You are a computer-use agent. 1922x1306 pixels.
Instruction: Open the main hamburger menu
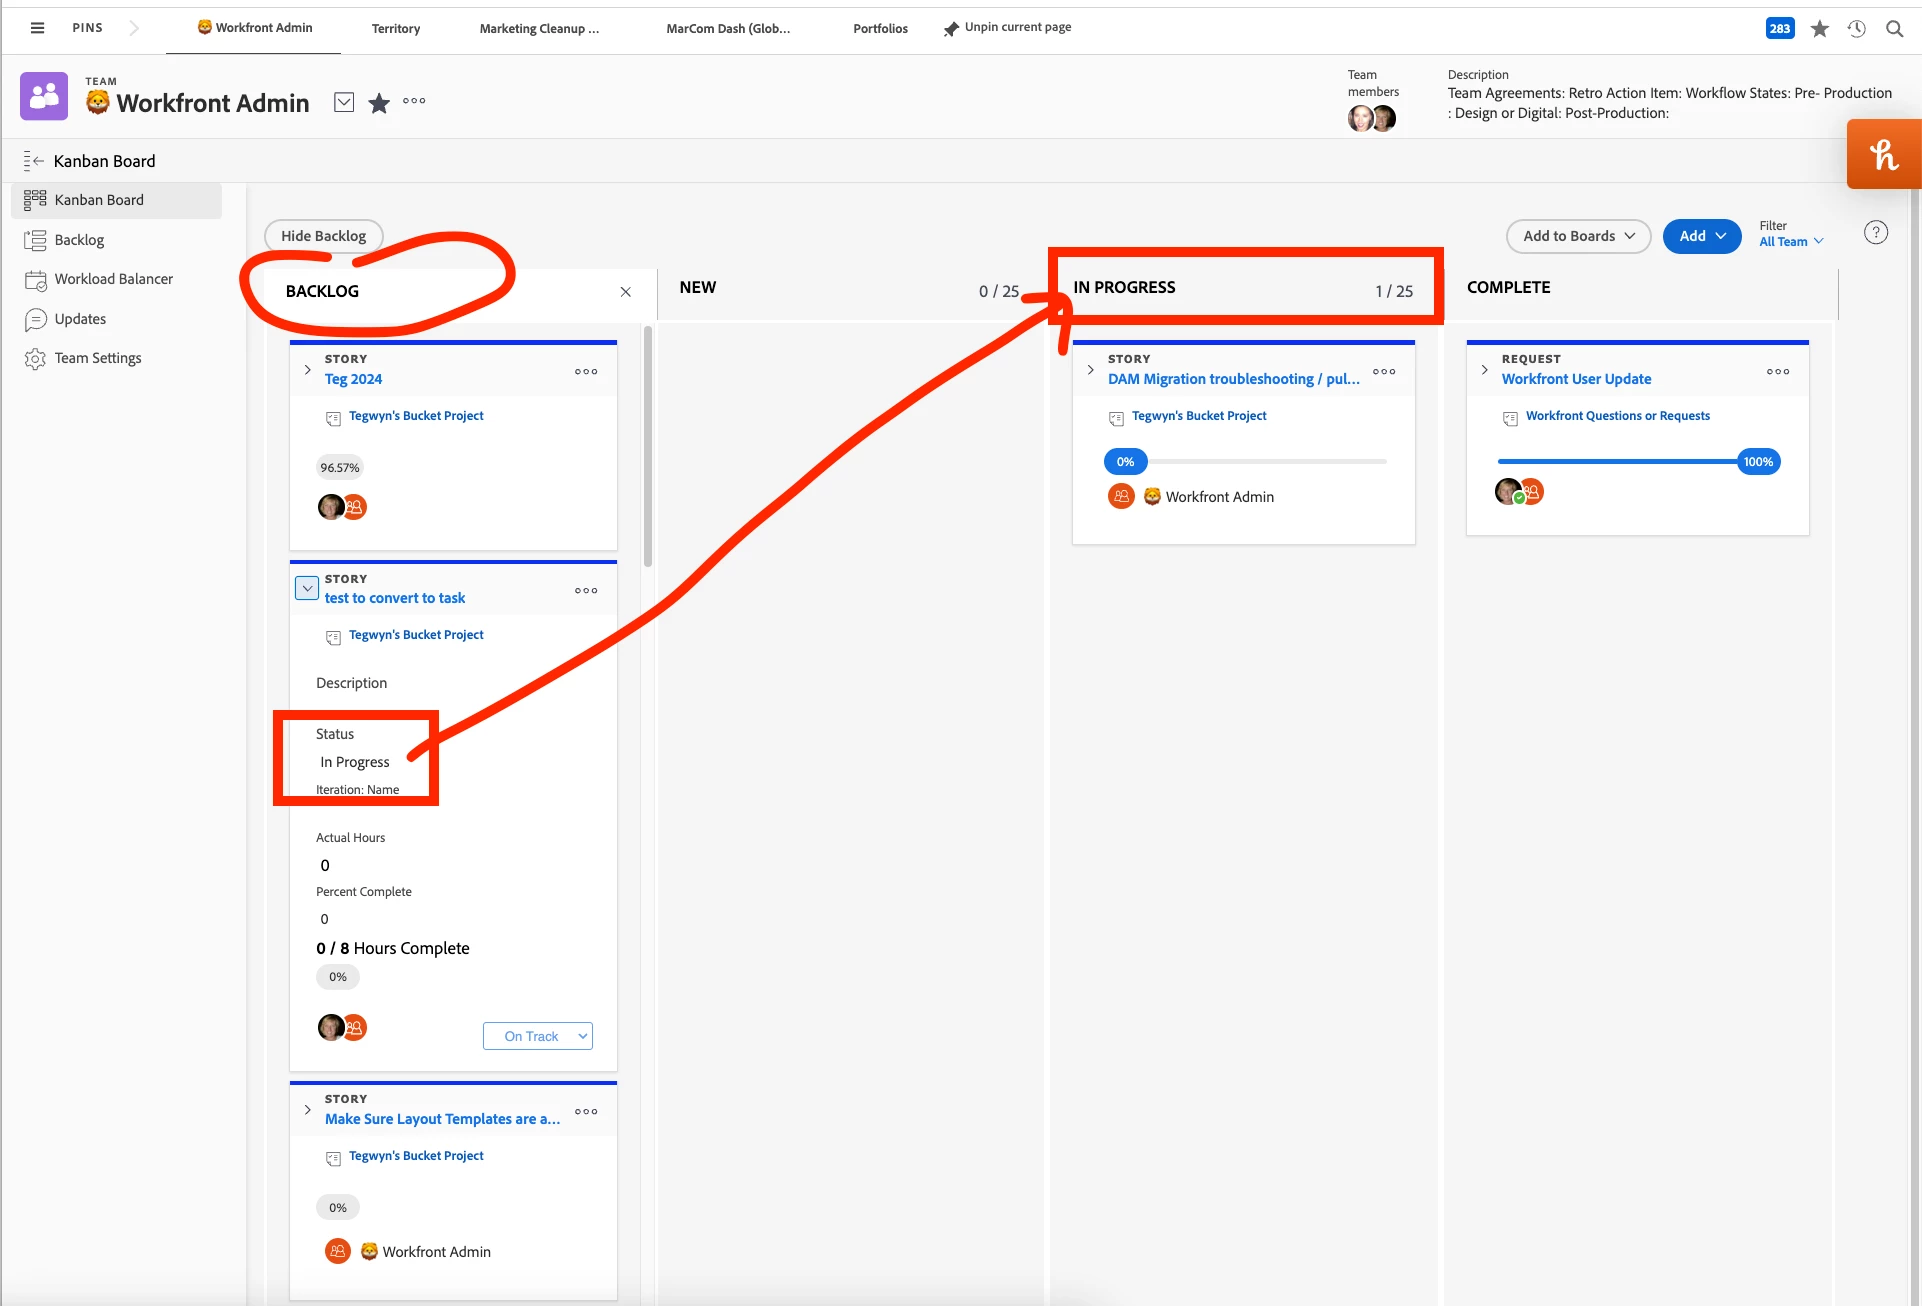pyautogui.click(x=37, y=28)
